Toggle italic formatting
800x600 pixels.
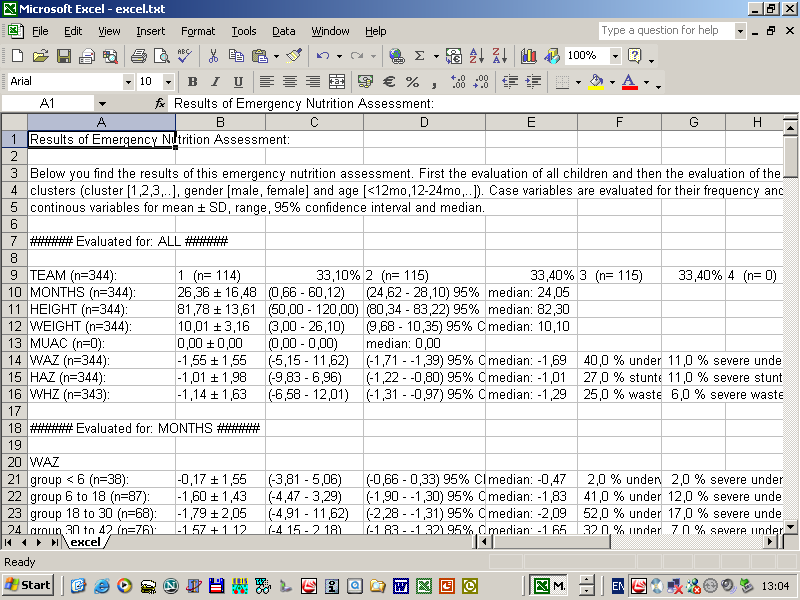pyautogui.click(x=214, y=82)
